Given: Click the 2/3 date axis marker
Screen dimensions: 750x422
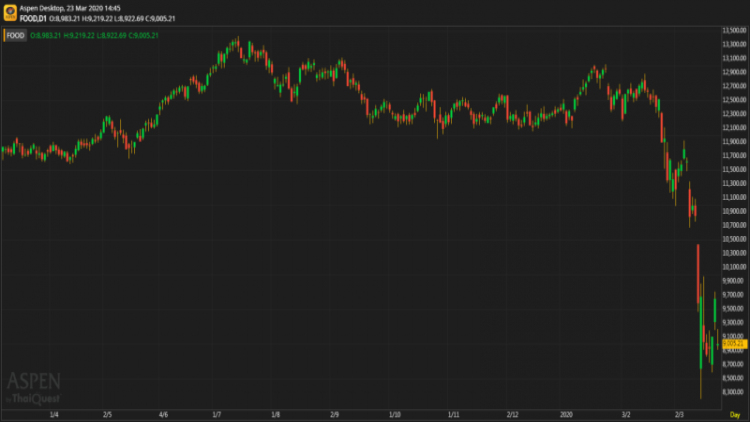Looking at the screenshot, I should 680,414.
